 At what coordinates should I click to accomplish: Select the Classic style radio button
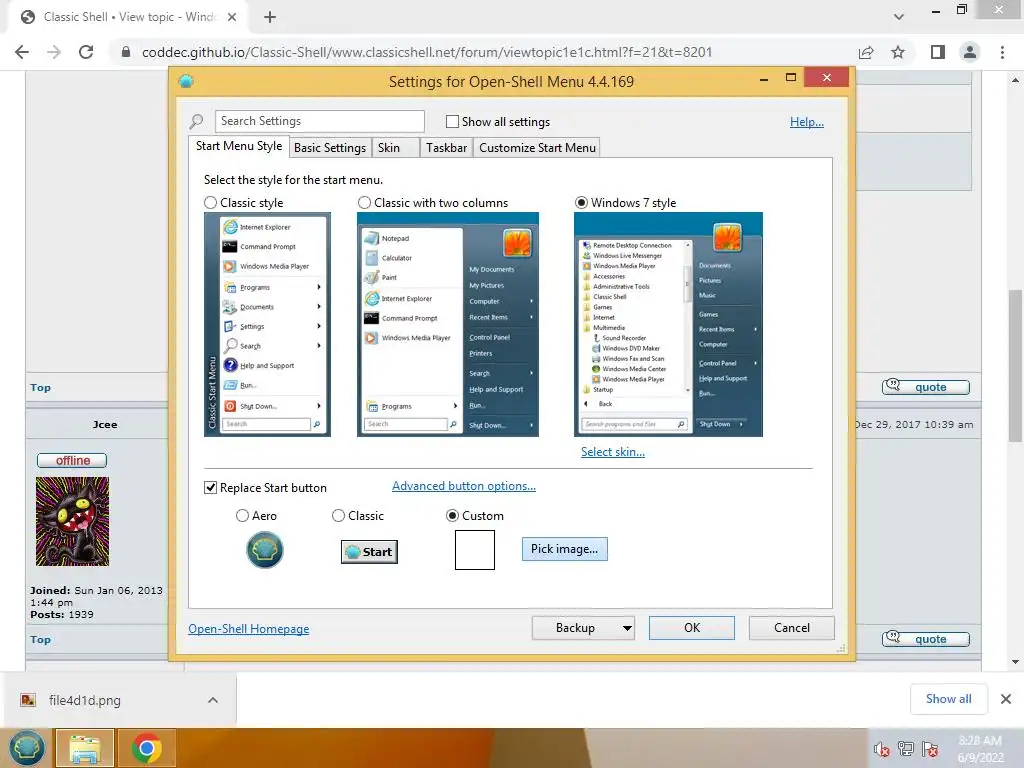(210, 202)
